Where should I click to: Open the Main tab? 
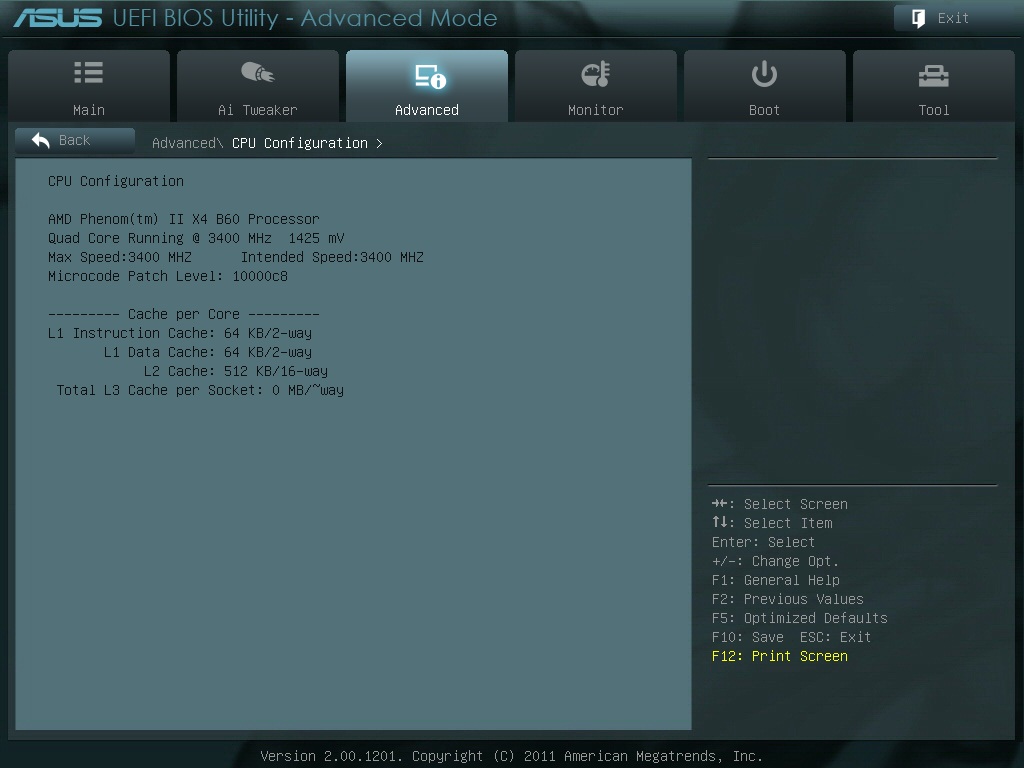[x=89, y=86]
